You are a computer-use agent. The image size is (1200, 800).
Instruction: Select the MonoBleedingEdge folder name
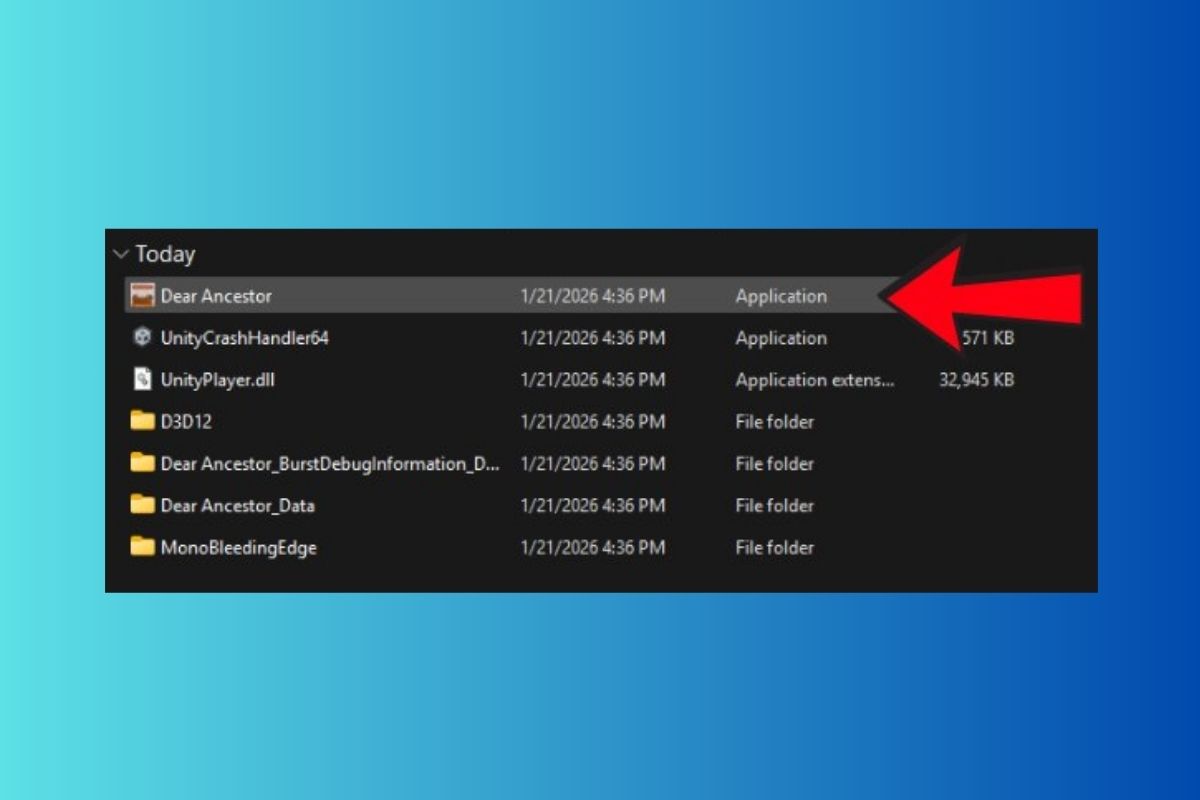238,548
